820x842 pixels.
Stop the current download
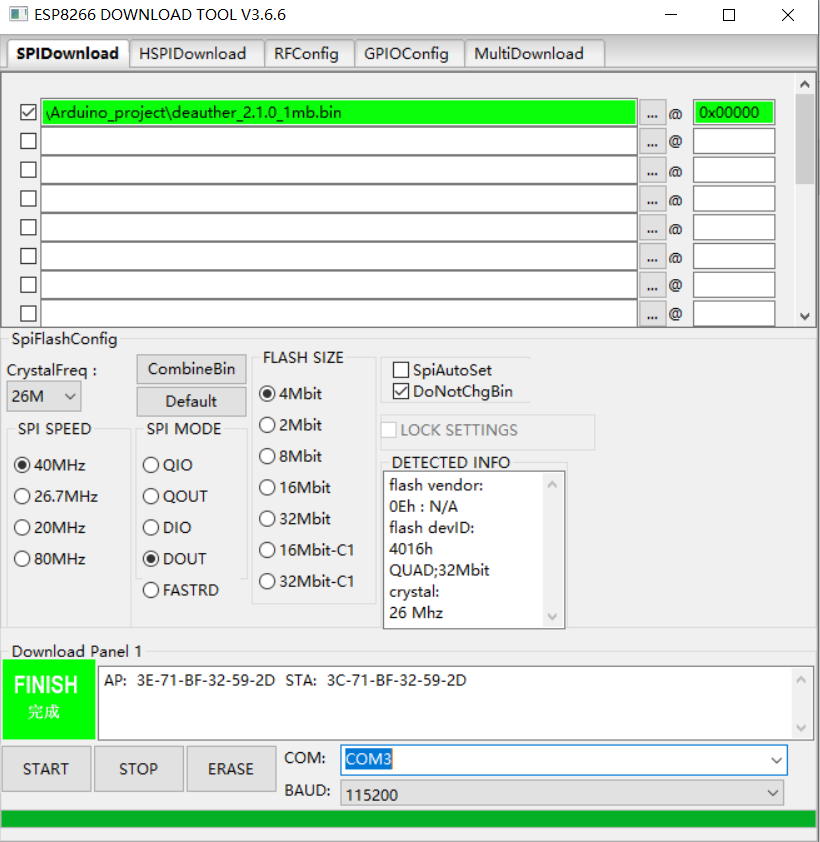tap(138, 768)
